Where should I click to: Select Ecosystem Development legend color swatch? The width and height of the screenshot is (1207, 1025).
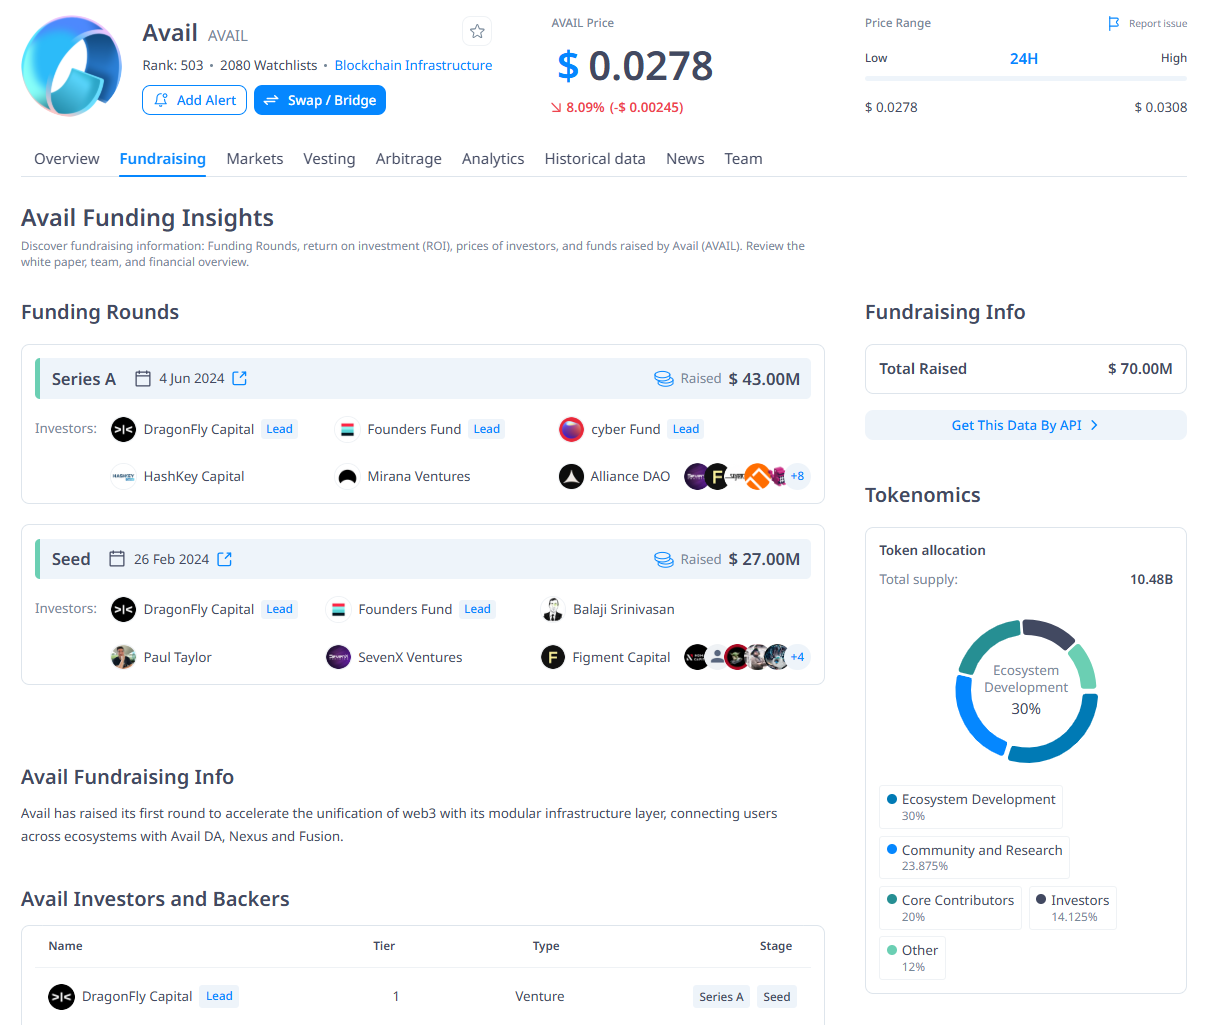pyautogui.click(x=892, y=799)
